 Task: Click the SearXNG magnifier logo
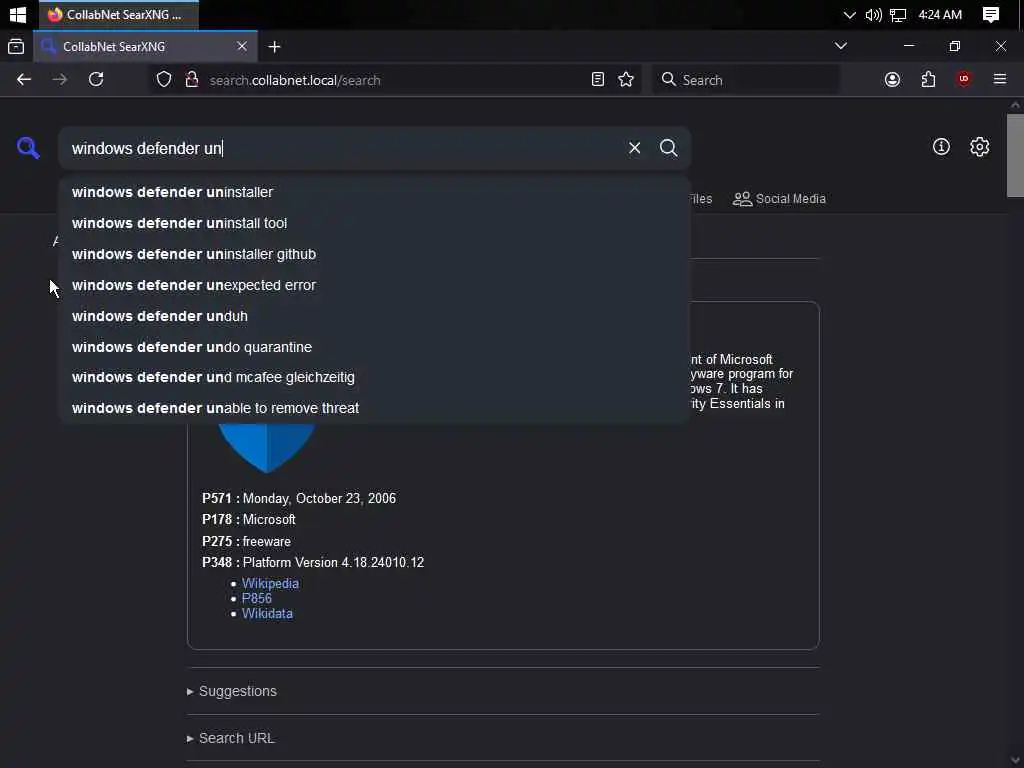pyautogui.click(x=28, y=148)
